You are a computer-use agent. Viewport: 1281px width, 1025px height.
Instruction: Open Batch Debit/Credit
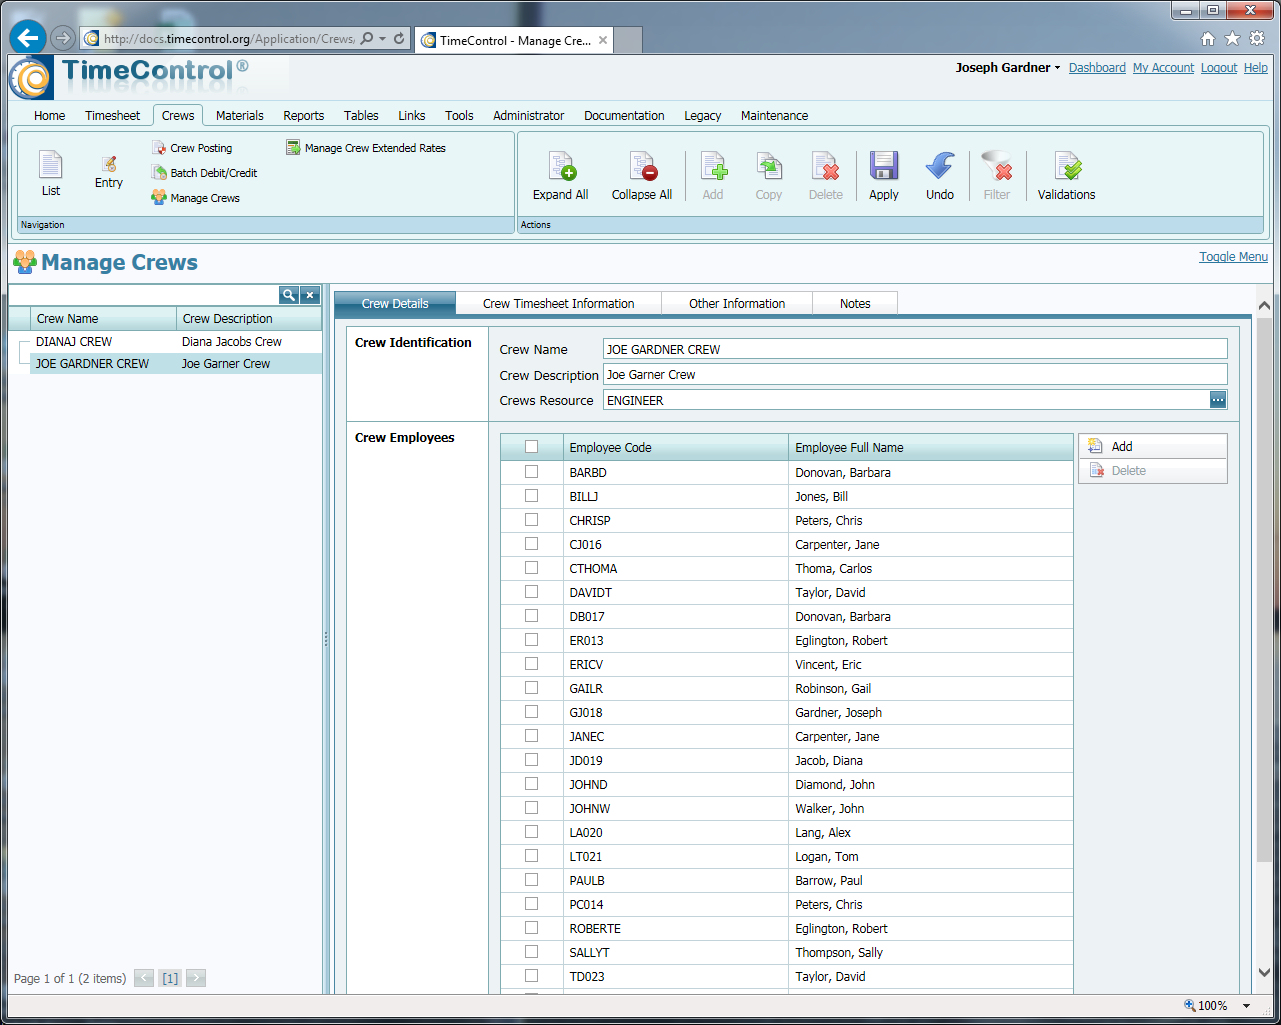coord(204,173)
